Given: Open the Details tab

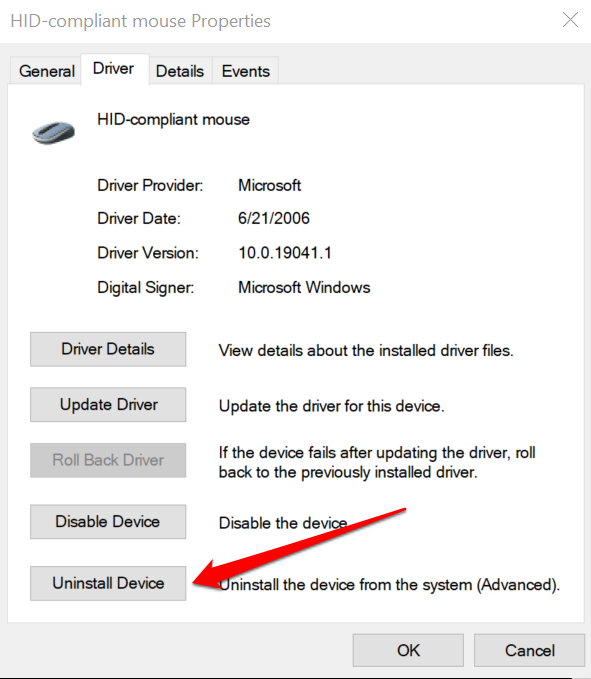Looking at the screenshot, I should tap(180, 71).
